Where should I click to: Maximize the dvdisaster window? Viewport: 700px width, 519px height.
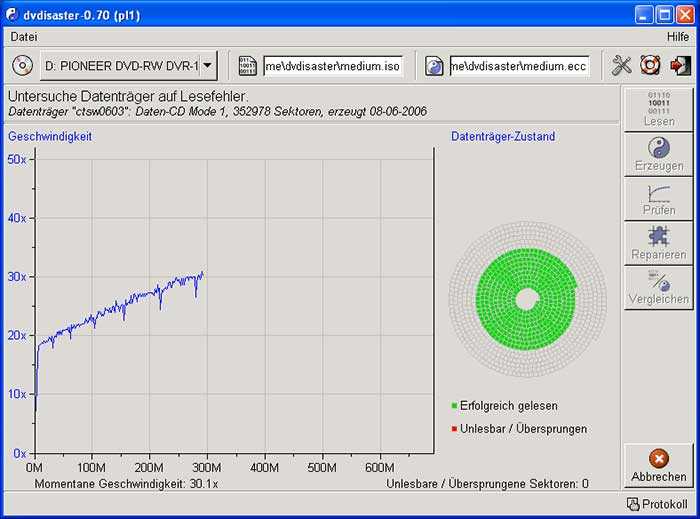click(x=664, y=15)
